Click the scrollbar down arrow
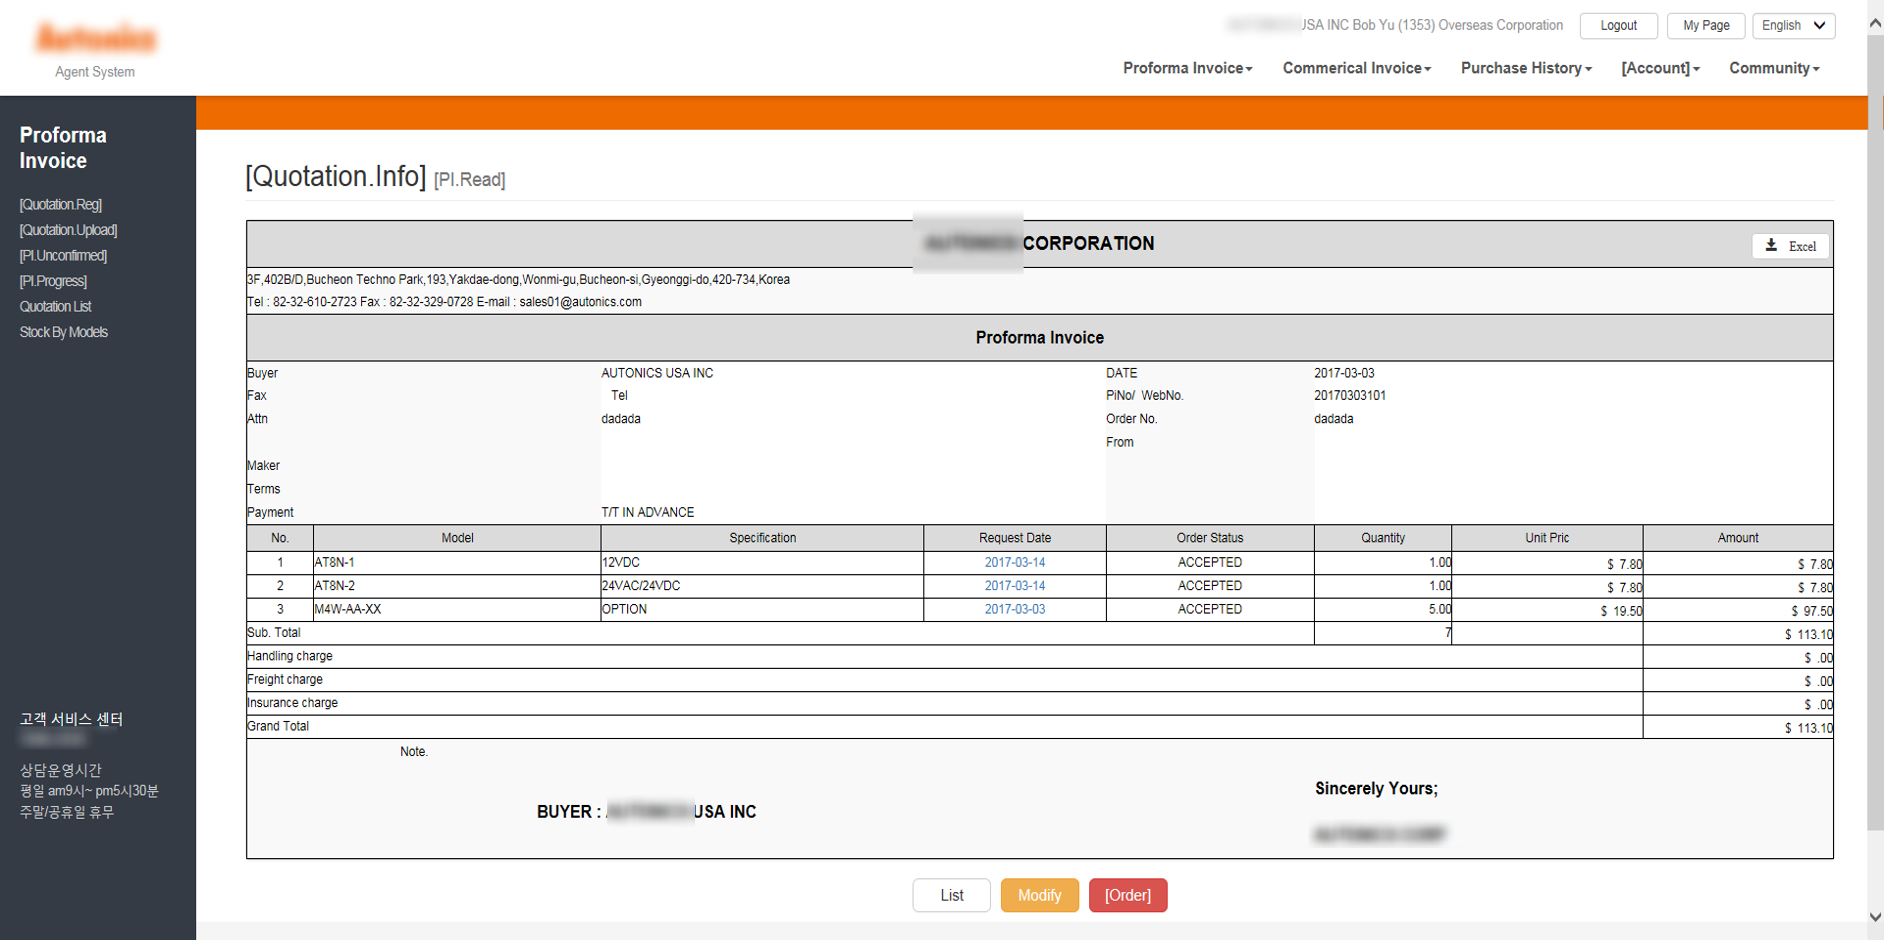 pos(1875,917)
